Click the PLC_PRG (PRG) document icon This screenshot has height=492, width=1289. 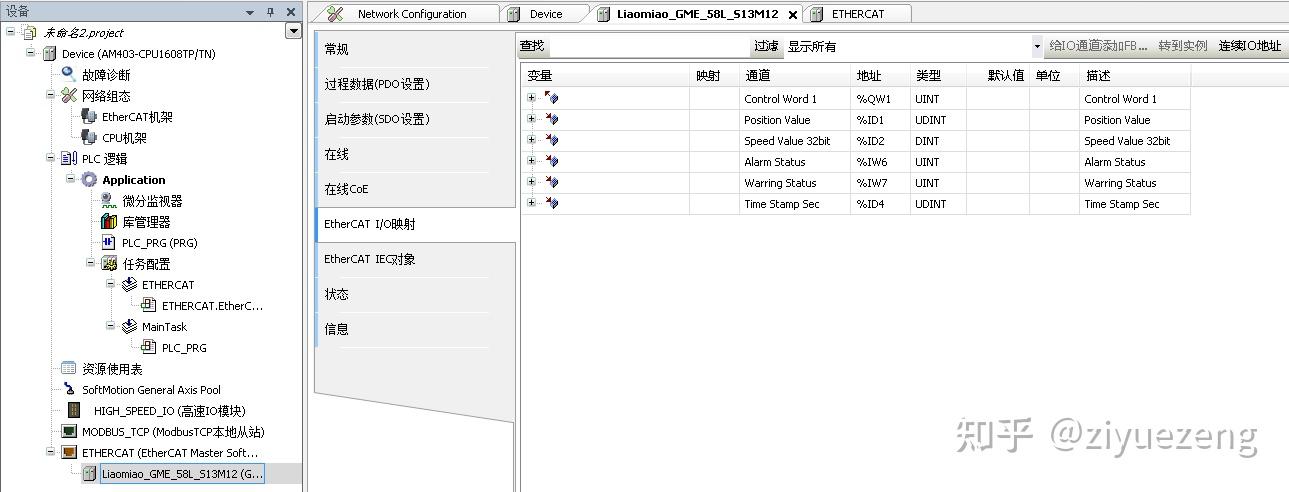(x=109, y=243)
